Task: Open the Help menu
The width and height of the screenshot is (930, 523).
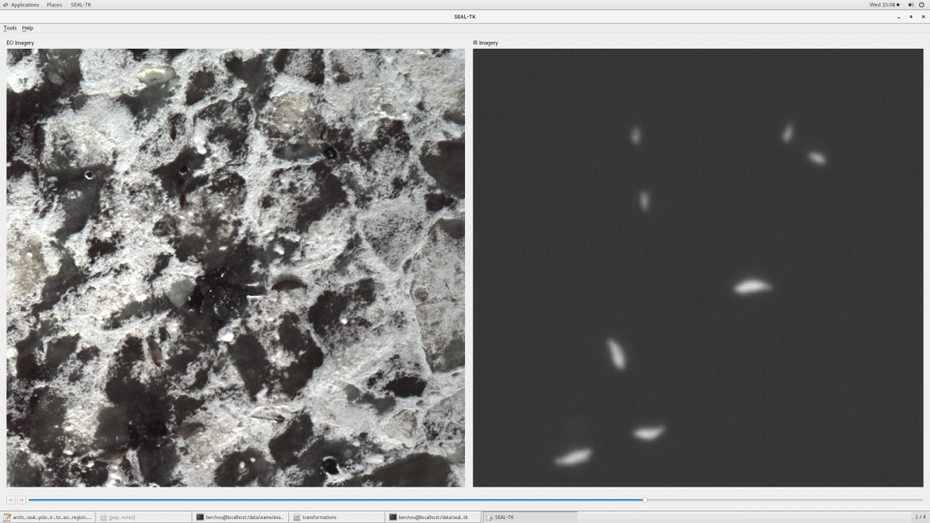Action: coord(27,28)
